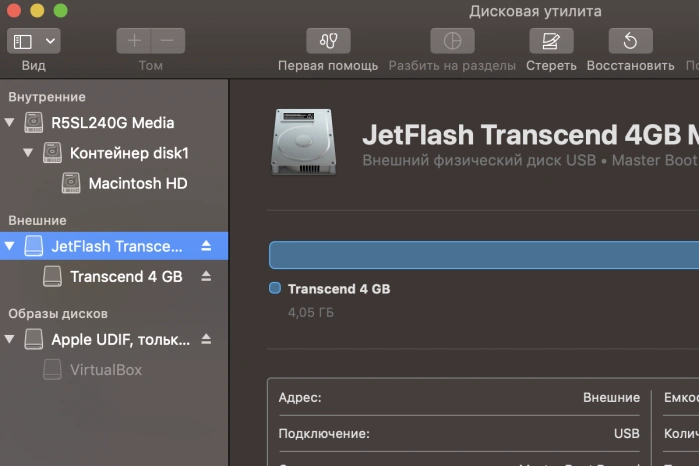This screenshot has width=699, height=466.
Task: Click the Первая помощь label
Action: pyautogui.click(x=328, y=66)
